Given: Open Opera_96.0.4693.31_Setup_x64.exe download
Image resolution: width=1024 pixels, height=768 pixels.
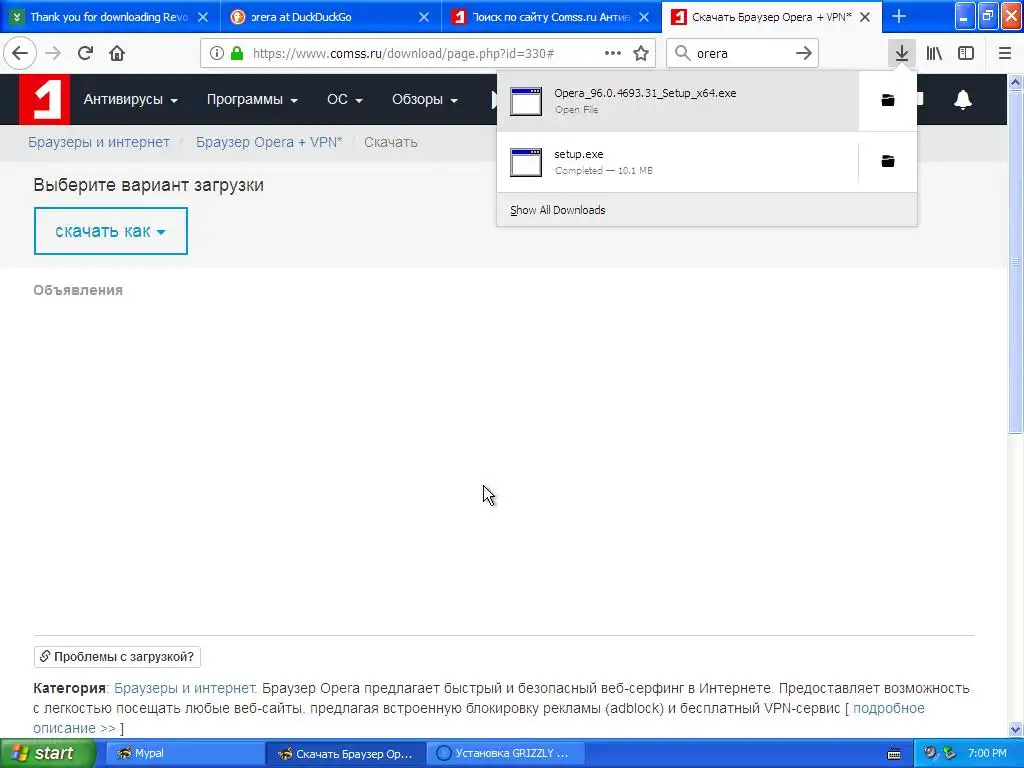Looking at the screenshot, I should (678, 101).
